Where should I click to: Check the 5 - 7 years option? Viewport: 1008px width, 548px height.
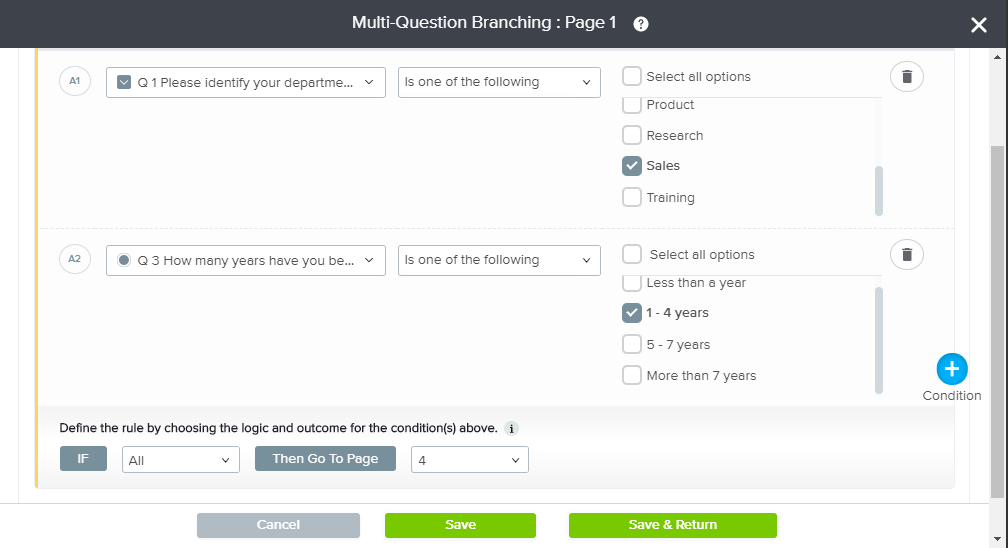pos(632,344)
